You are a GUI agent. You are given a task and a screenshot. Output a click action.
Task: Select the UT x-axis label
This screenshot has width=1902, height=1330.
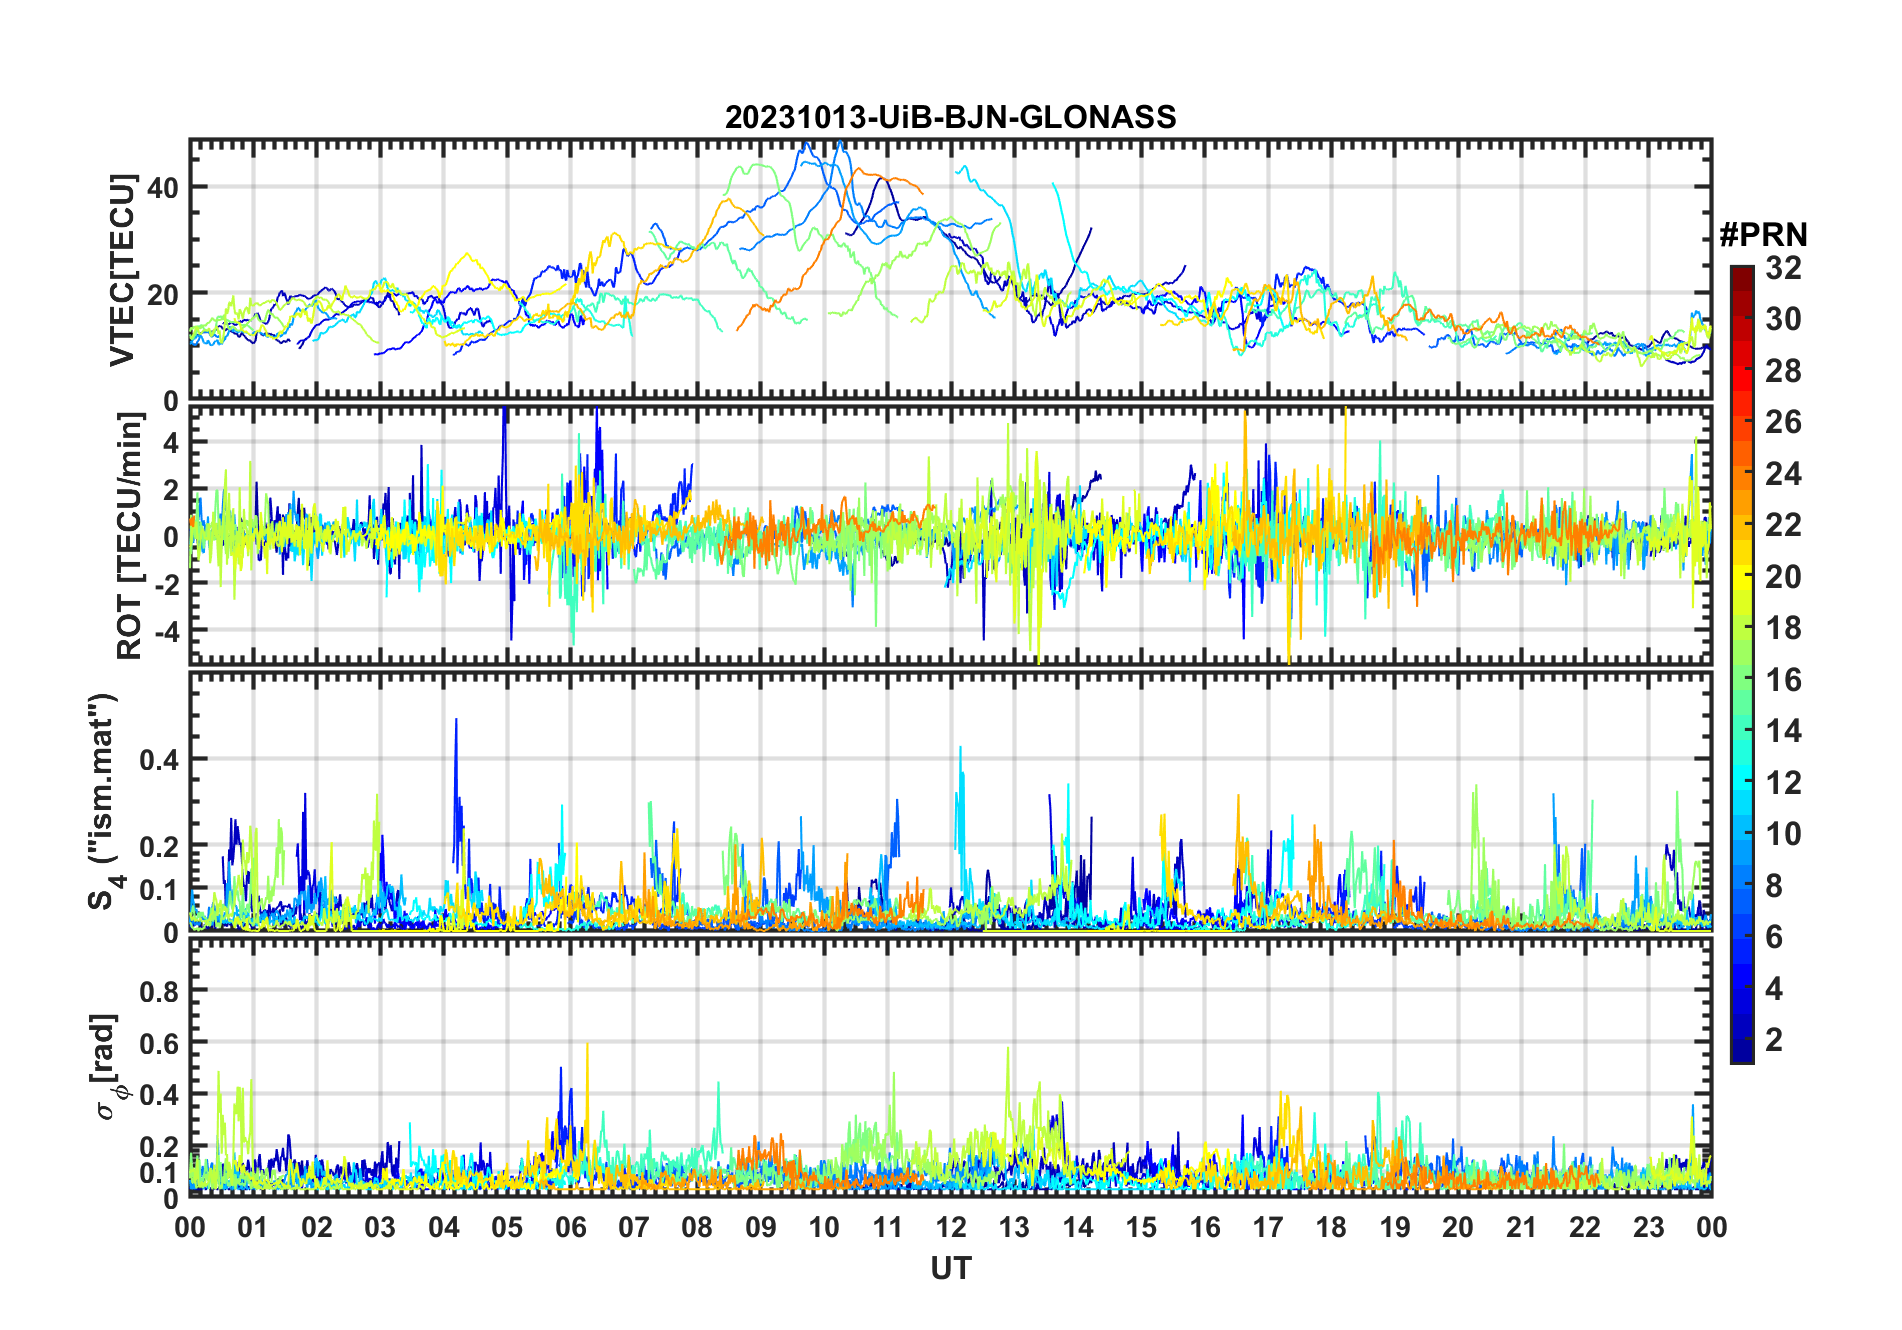[951, 1268]
